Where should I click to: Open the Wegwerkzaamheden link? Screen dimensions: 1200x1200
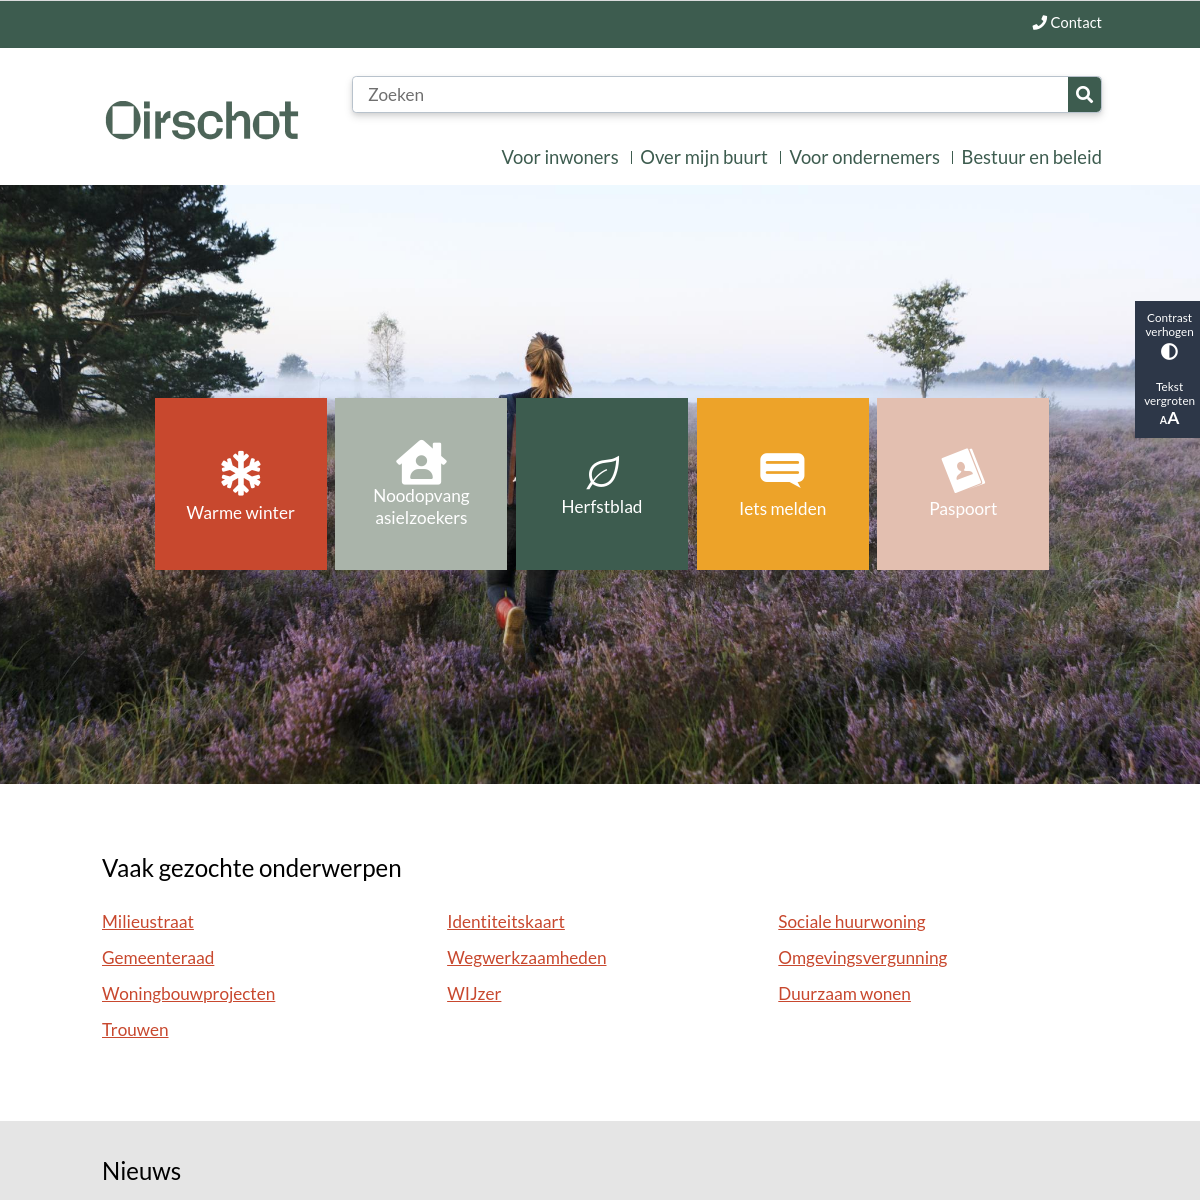pos(527,958)
